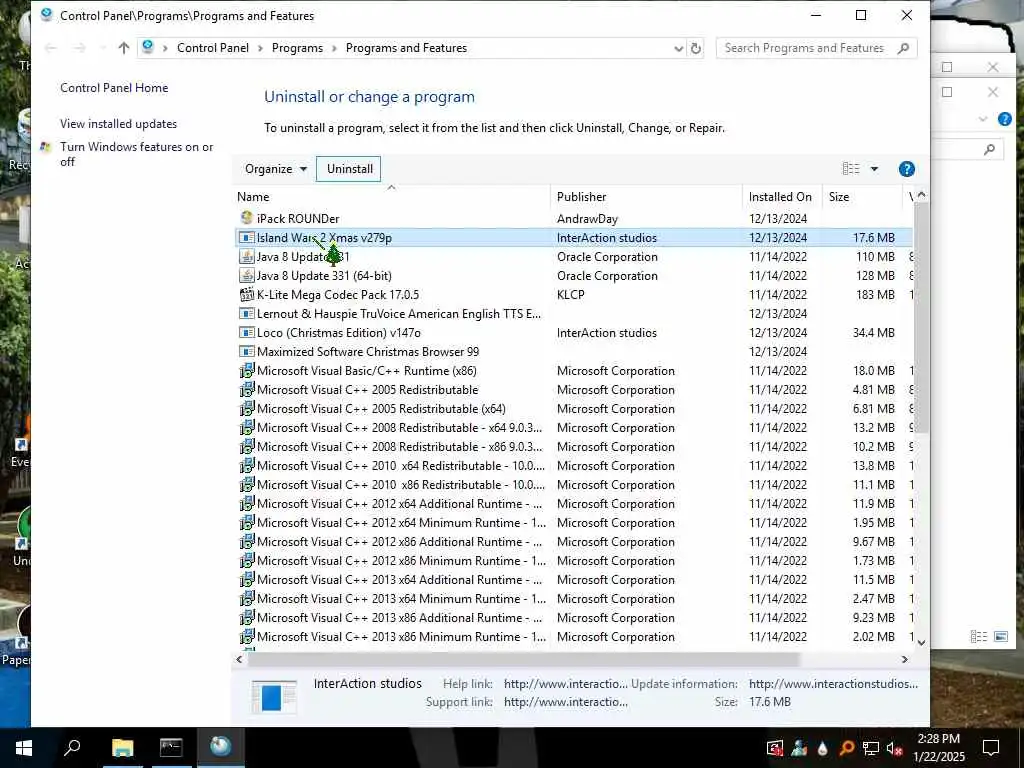
Task: Select Visual C++ 2012 x86 Additional Runtime
Action: (x=573, y=541)
